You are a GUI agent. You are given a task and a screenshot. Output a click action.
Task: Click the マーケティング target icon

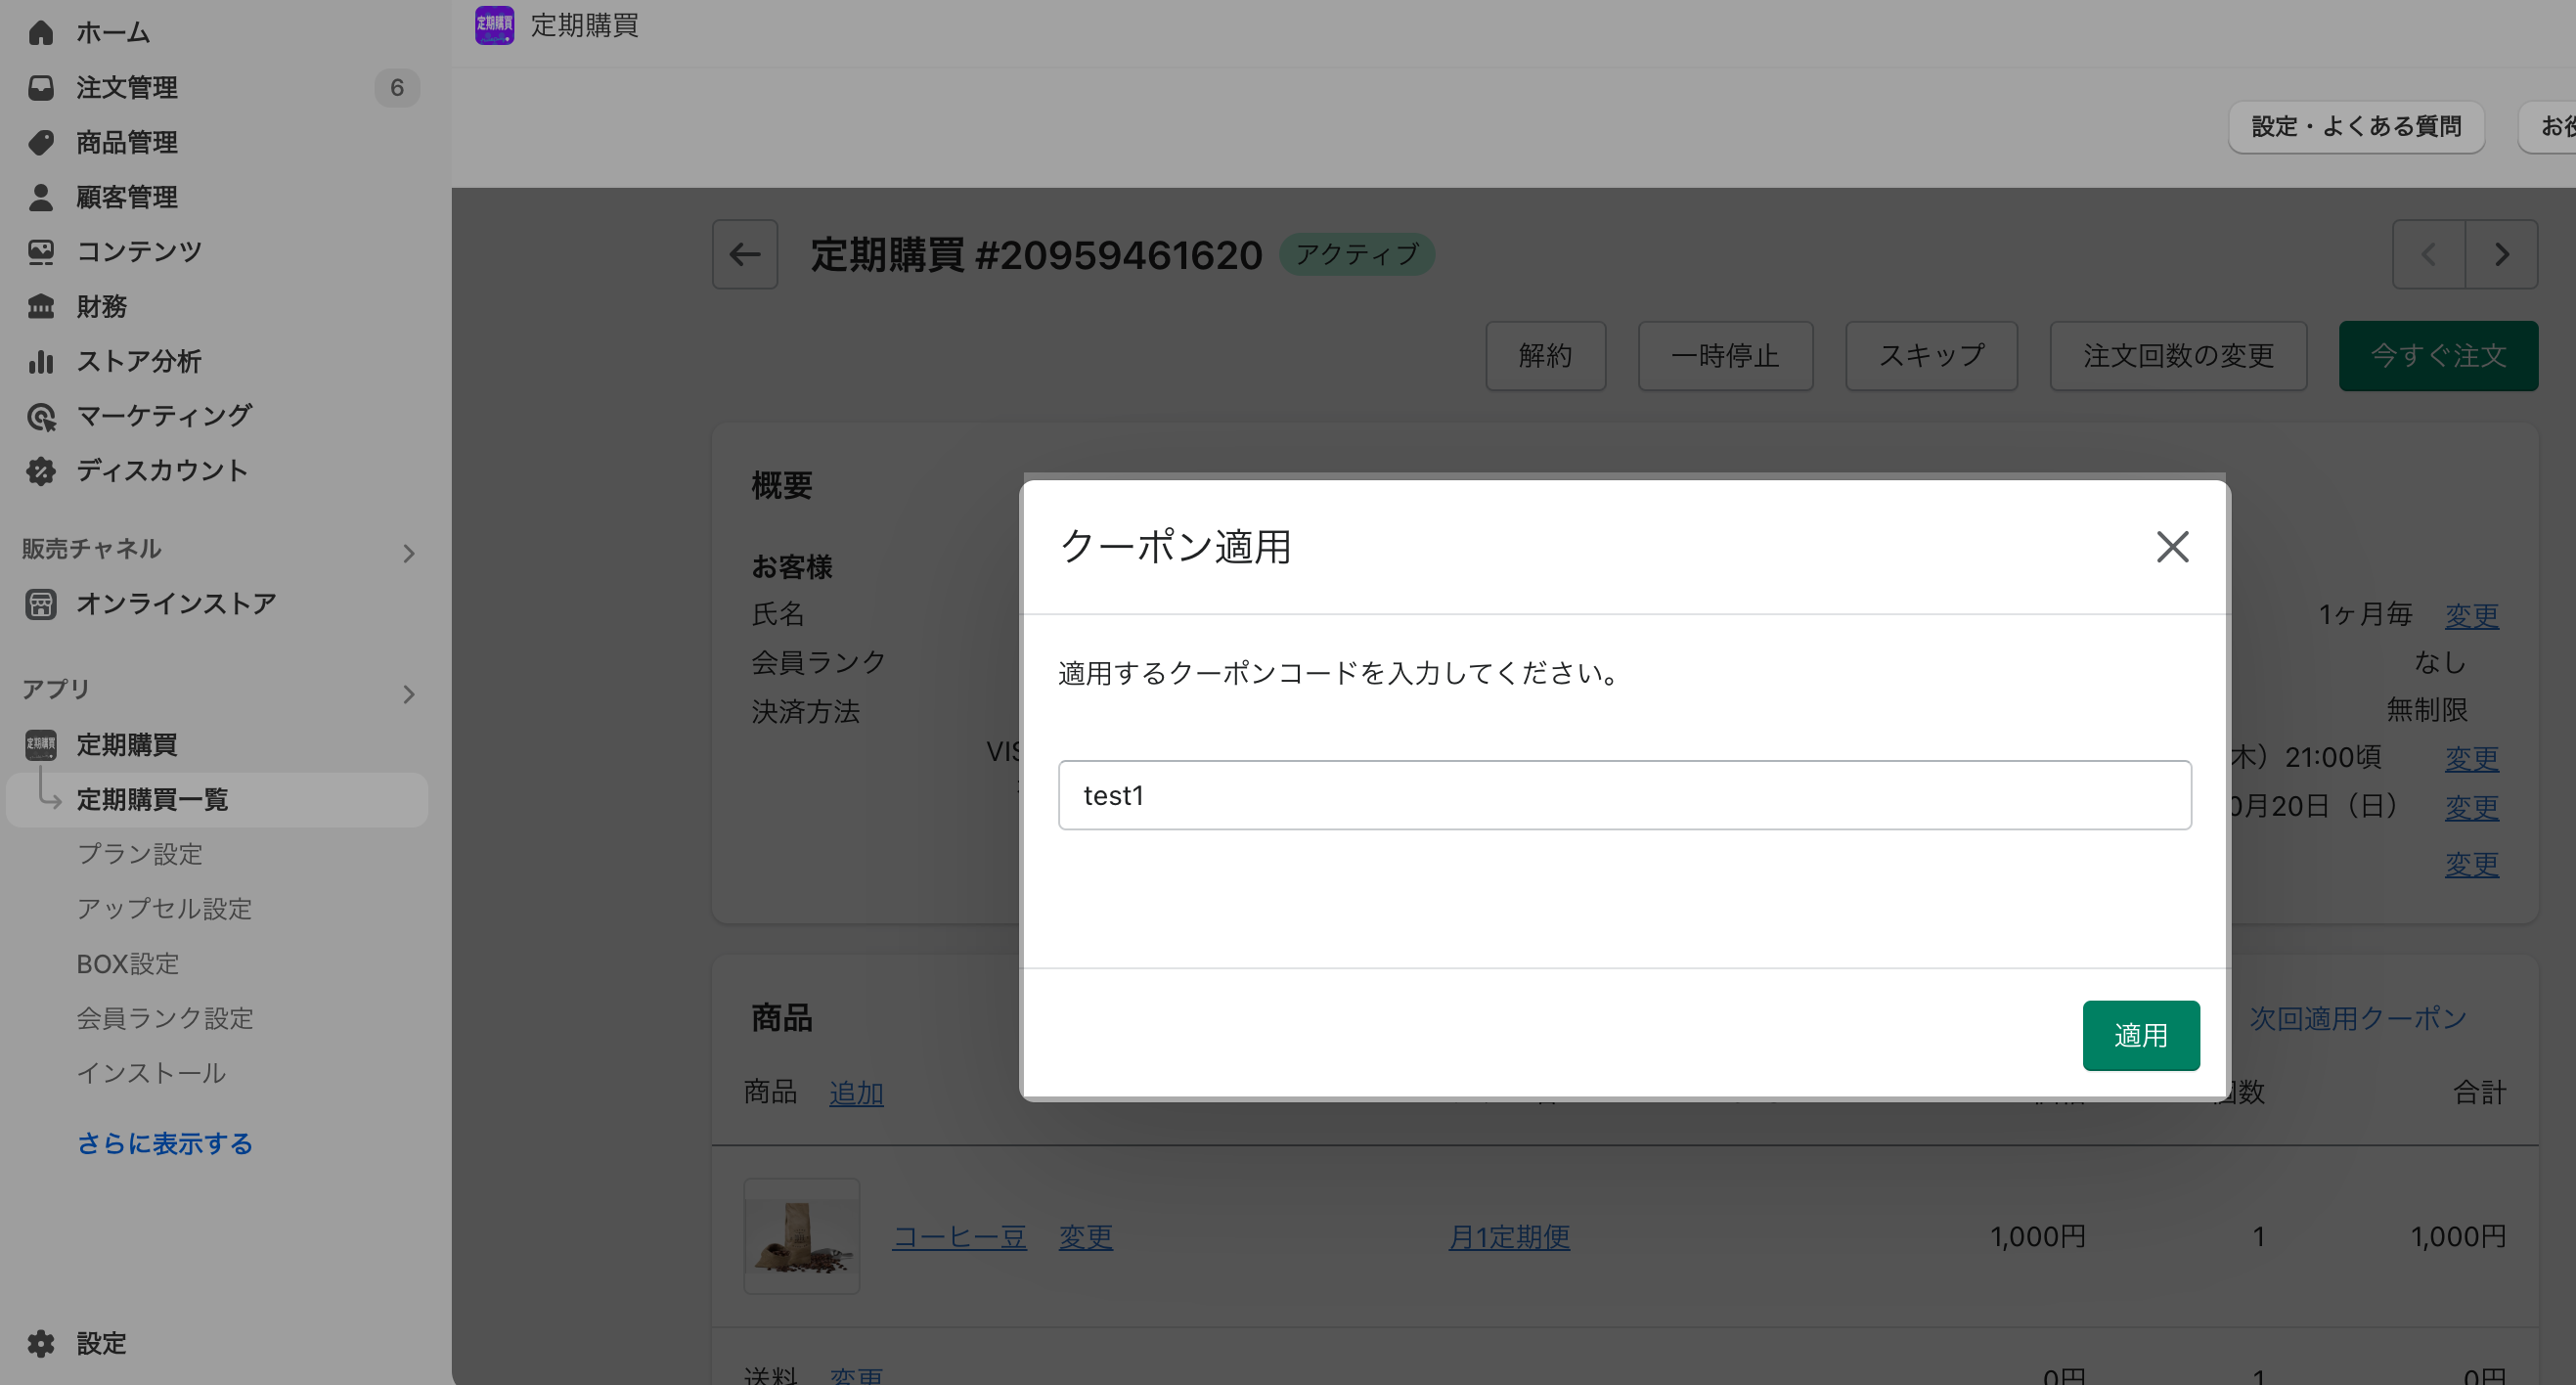click(x=41, y=416)
